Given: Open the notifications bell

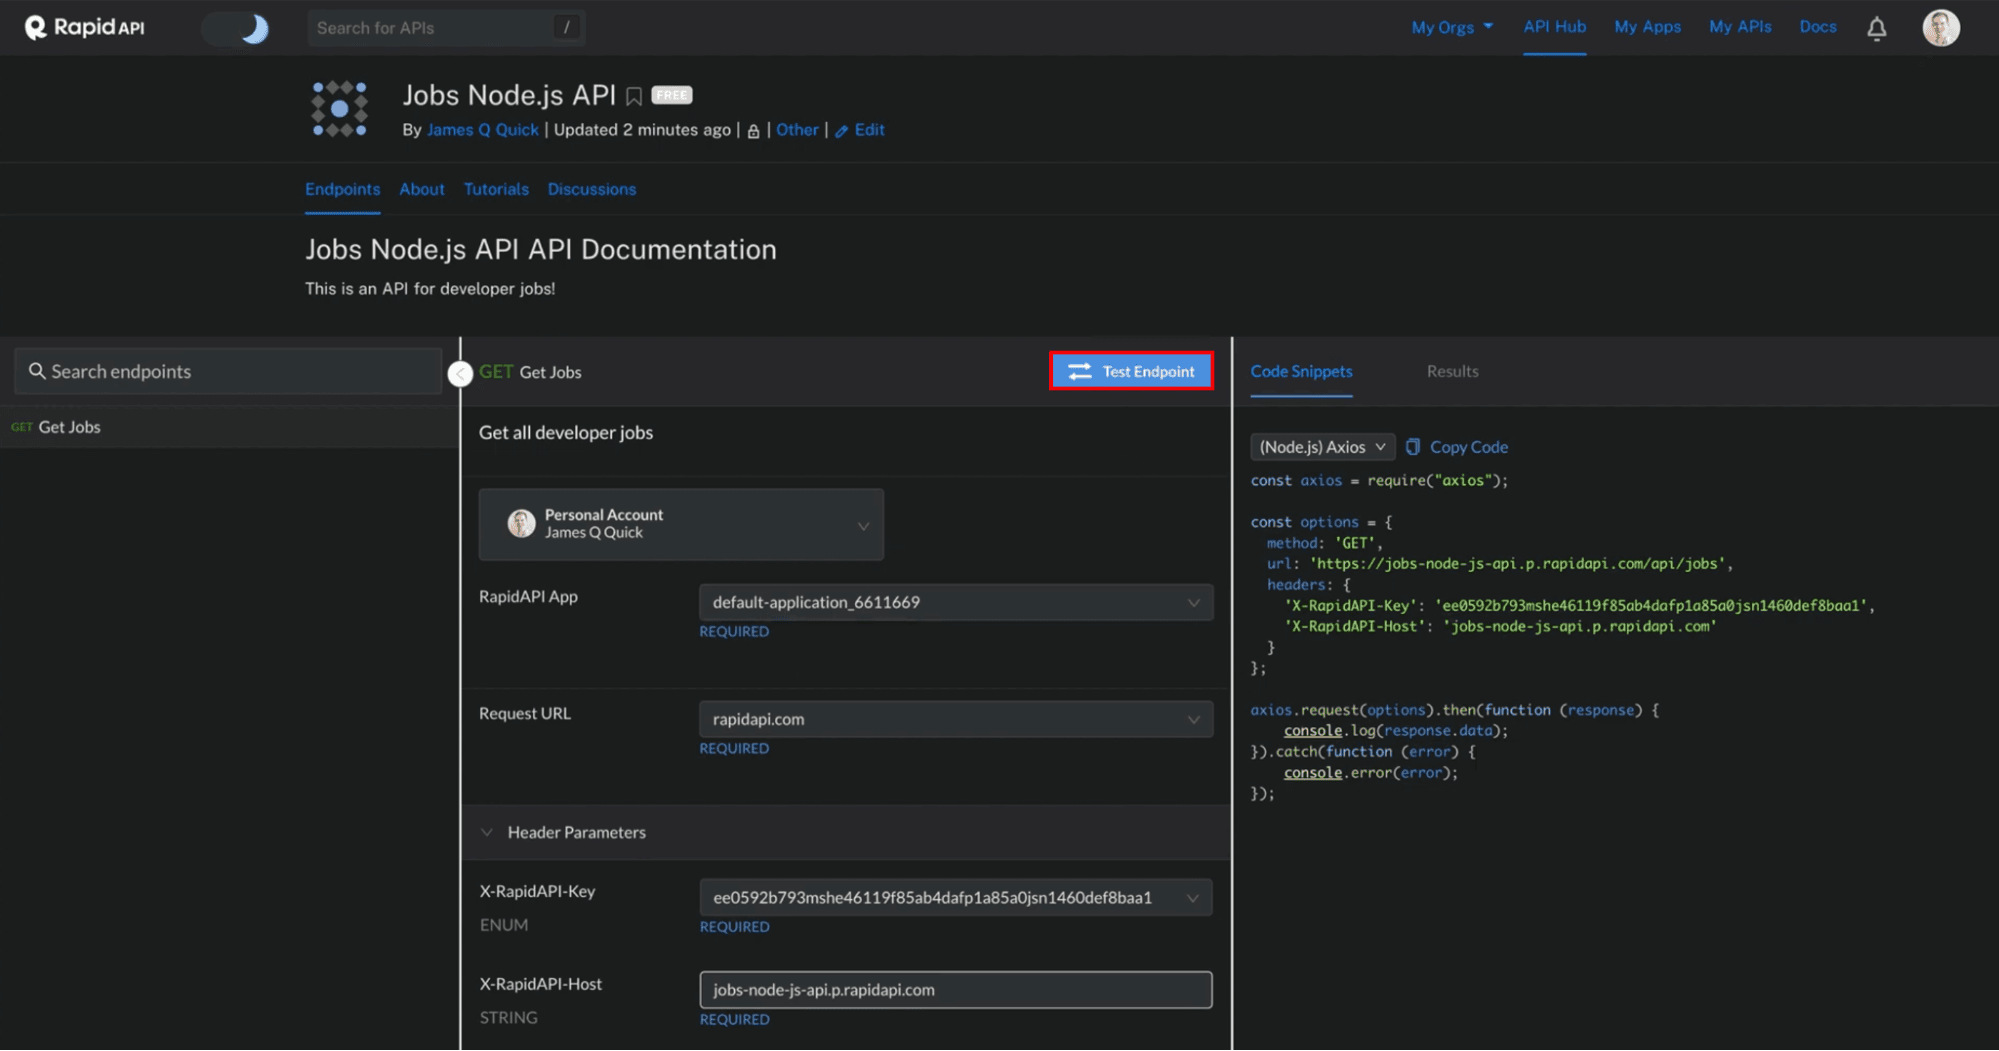Looking at the screenshot, I should pos(1877,28).
